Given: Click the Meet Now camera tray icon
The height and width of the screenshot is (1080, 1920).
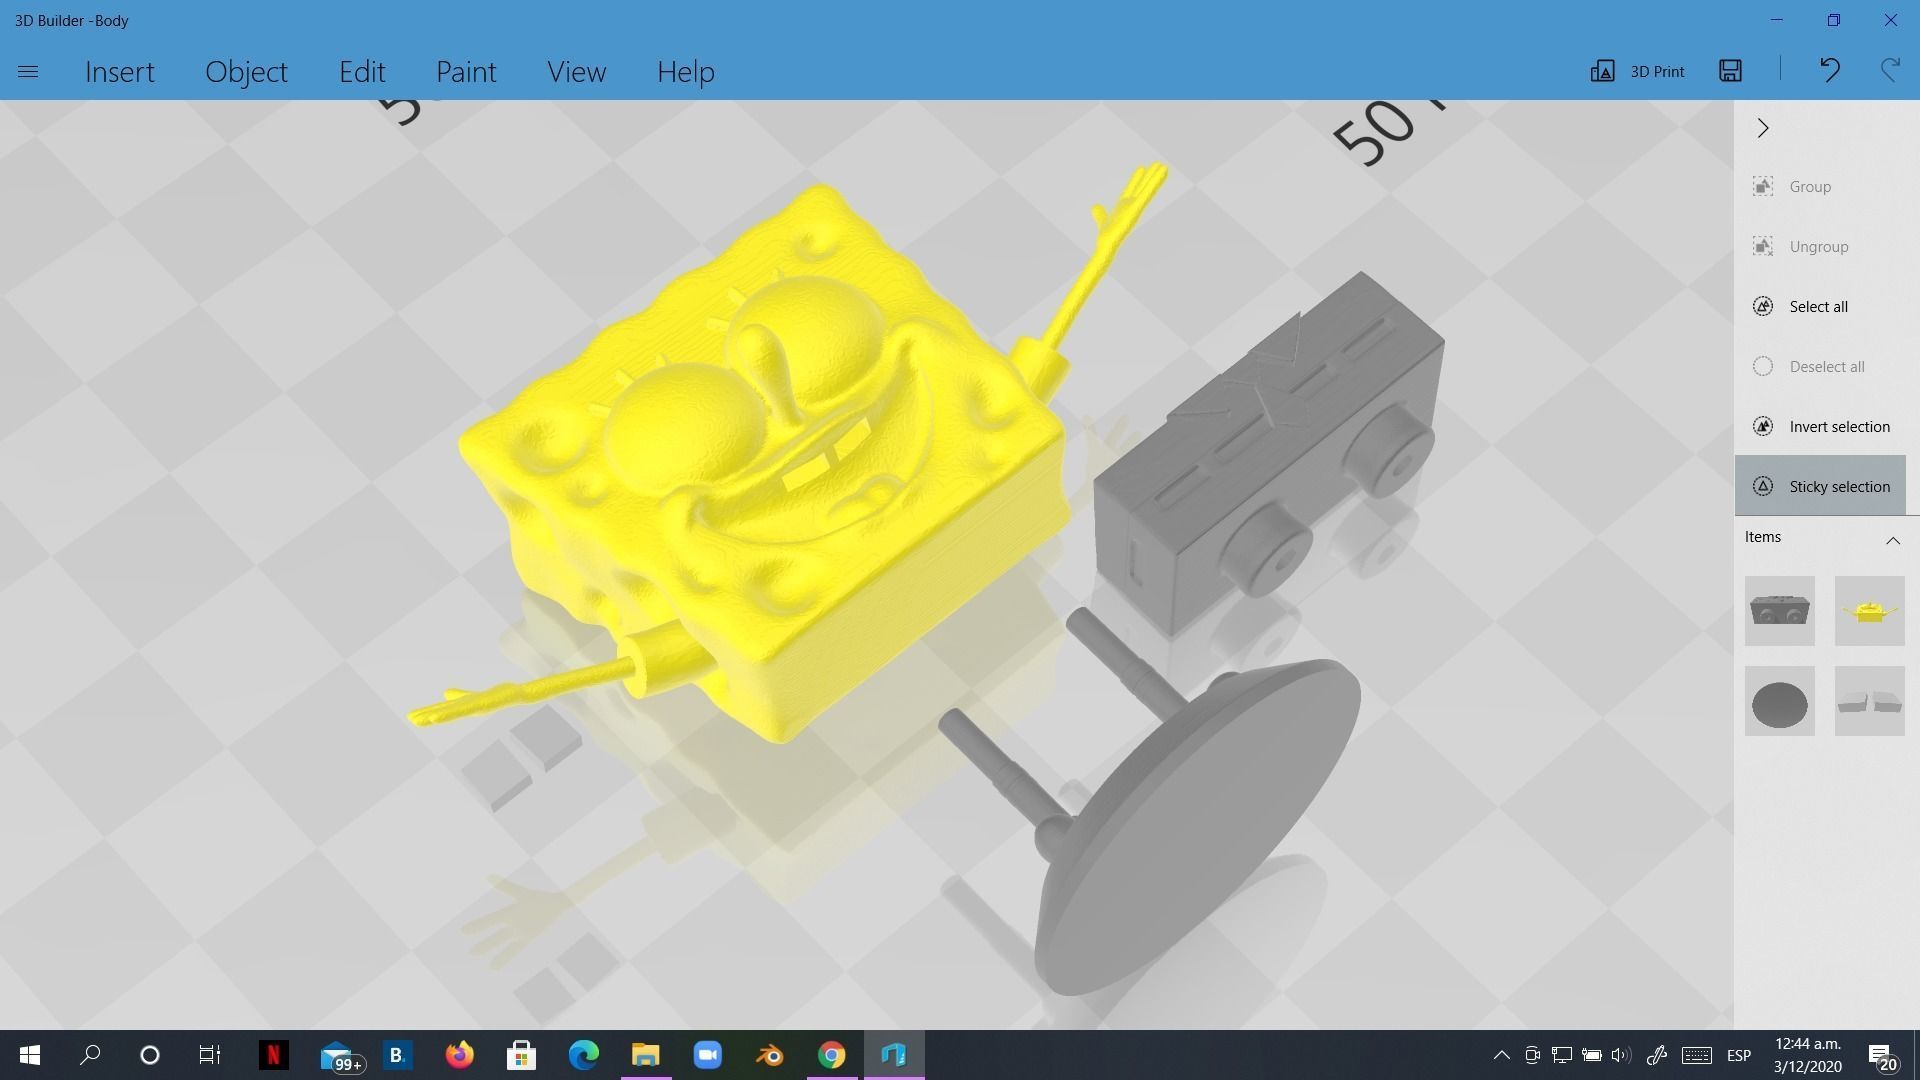Looking at the screenshot, I should tap(1532, 1055).
